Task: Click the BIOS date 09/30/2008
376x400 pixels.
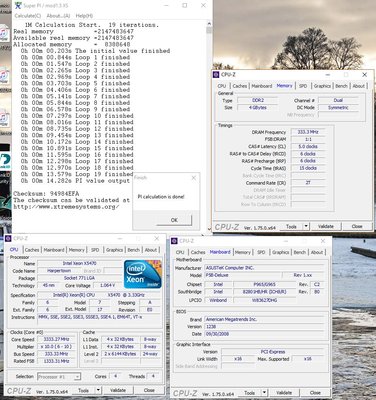Action: click(263, 334)
